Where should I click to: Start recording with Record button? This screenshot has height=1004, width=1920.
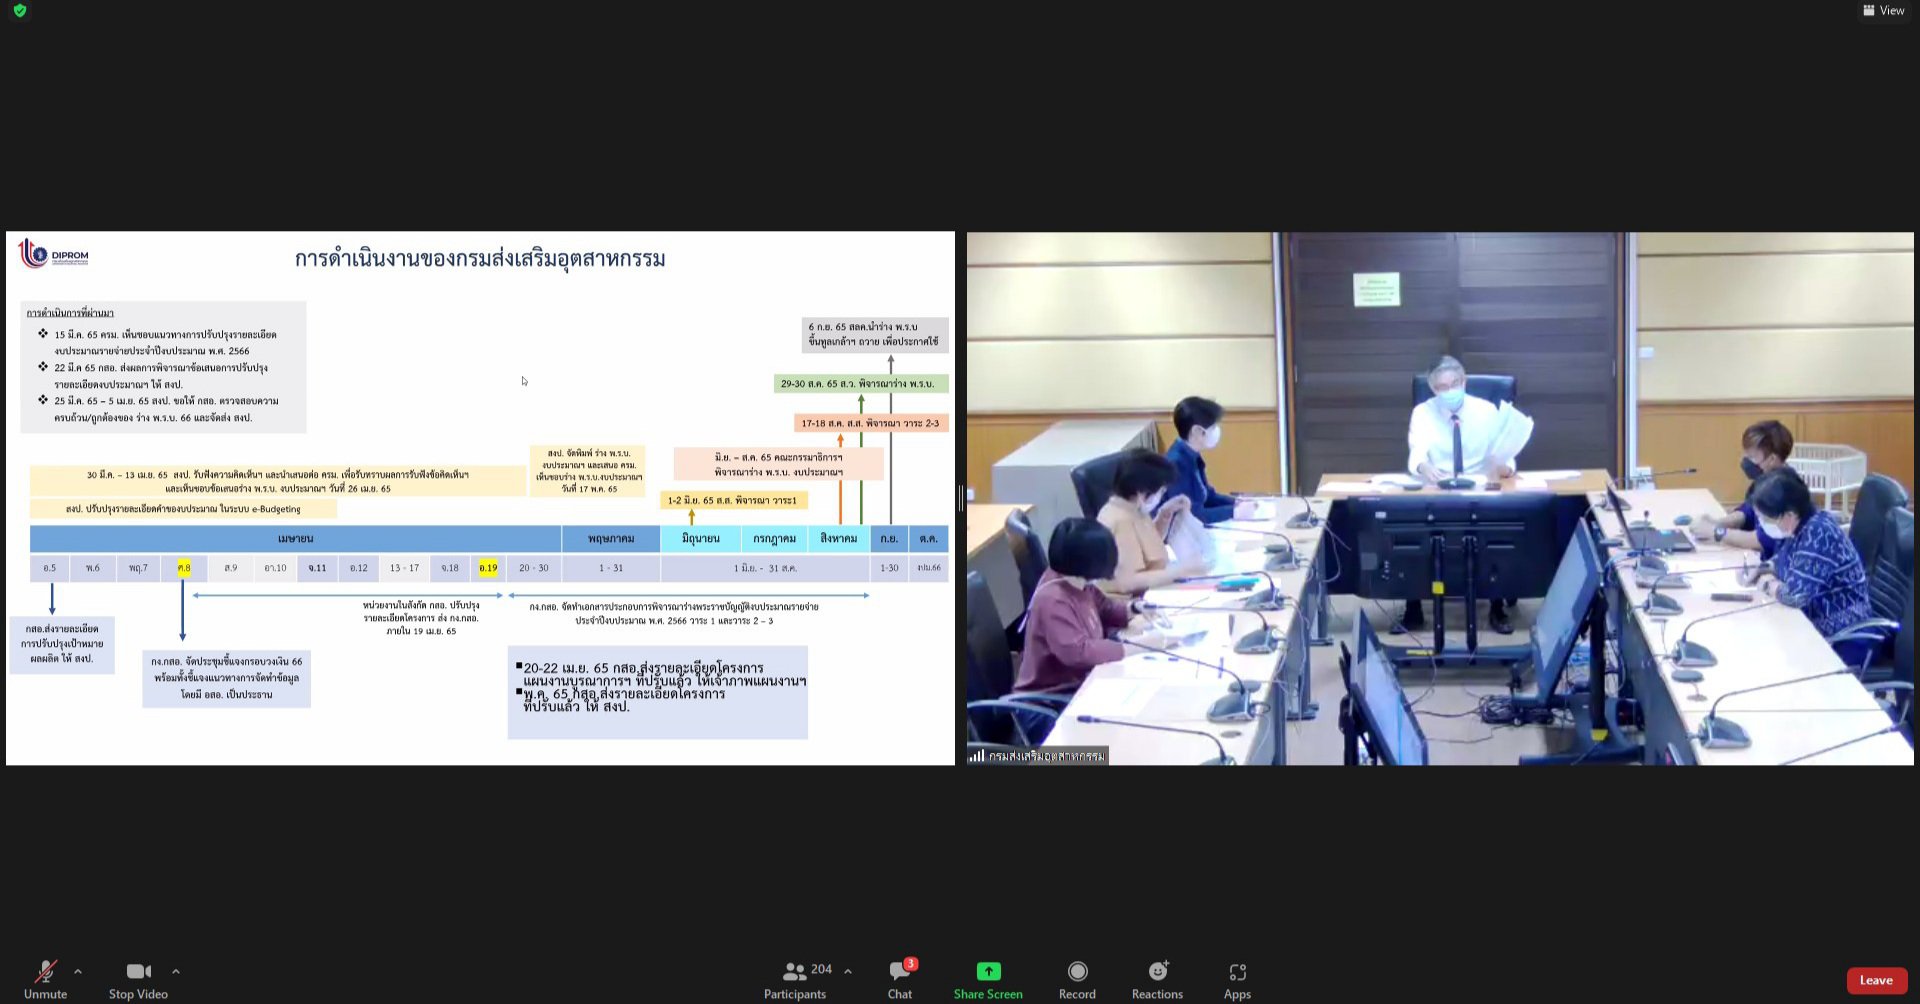[1077, 979]
